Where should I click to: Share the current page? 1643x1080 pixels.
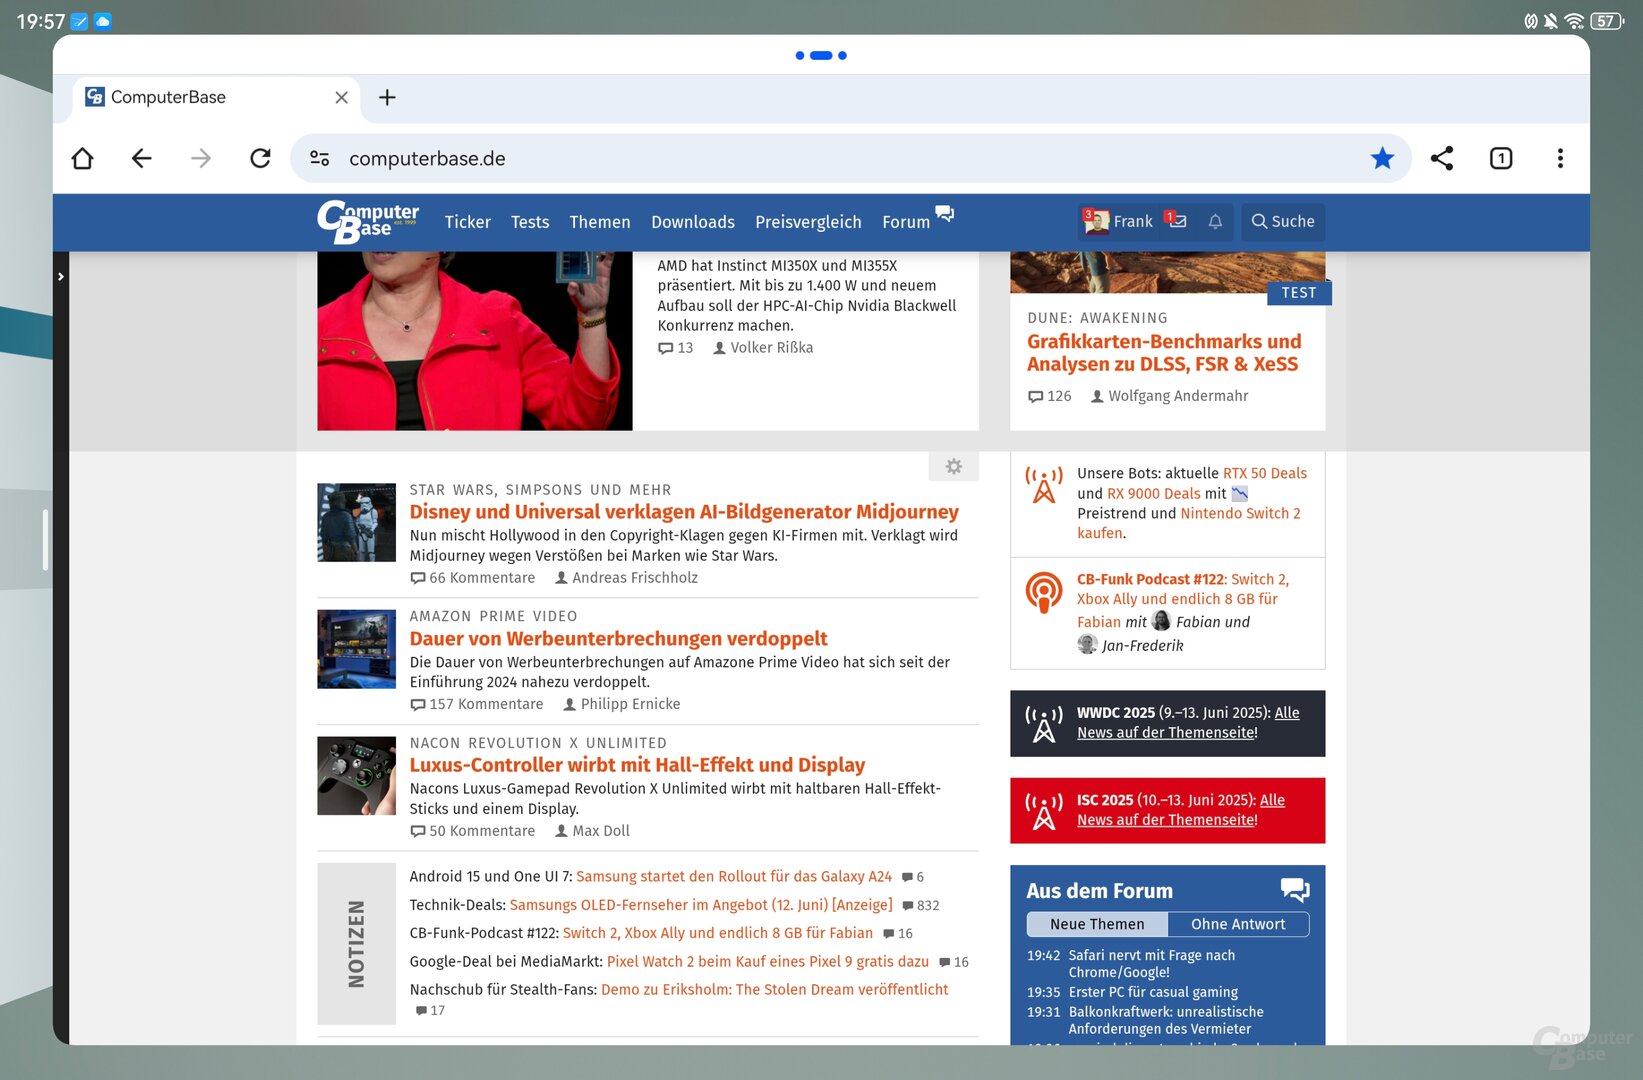tap(1442, 158)
